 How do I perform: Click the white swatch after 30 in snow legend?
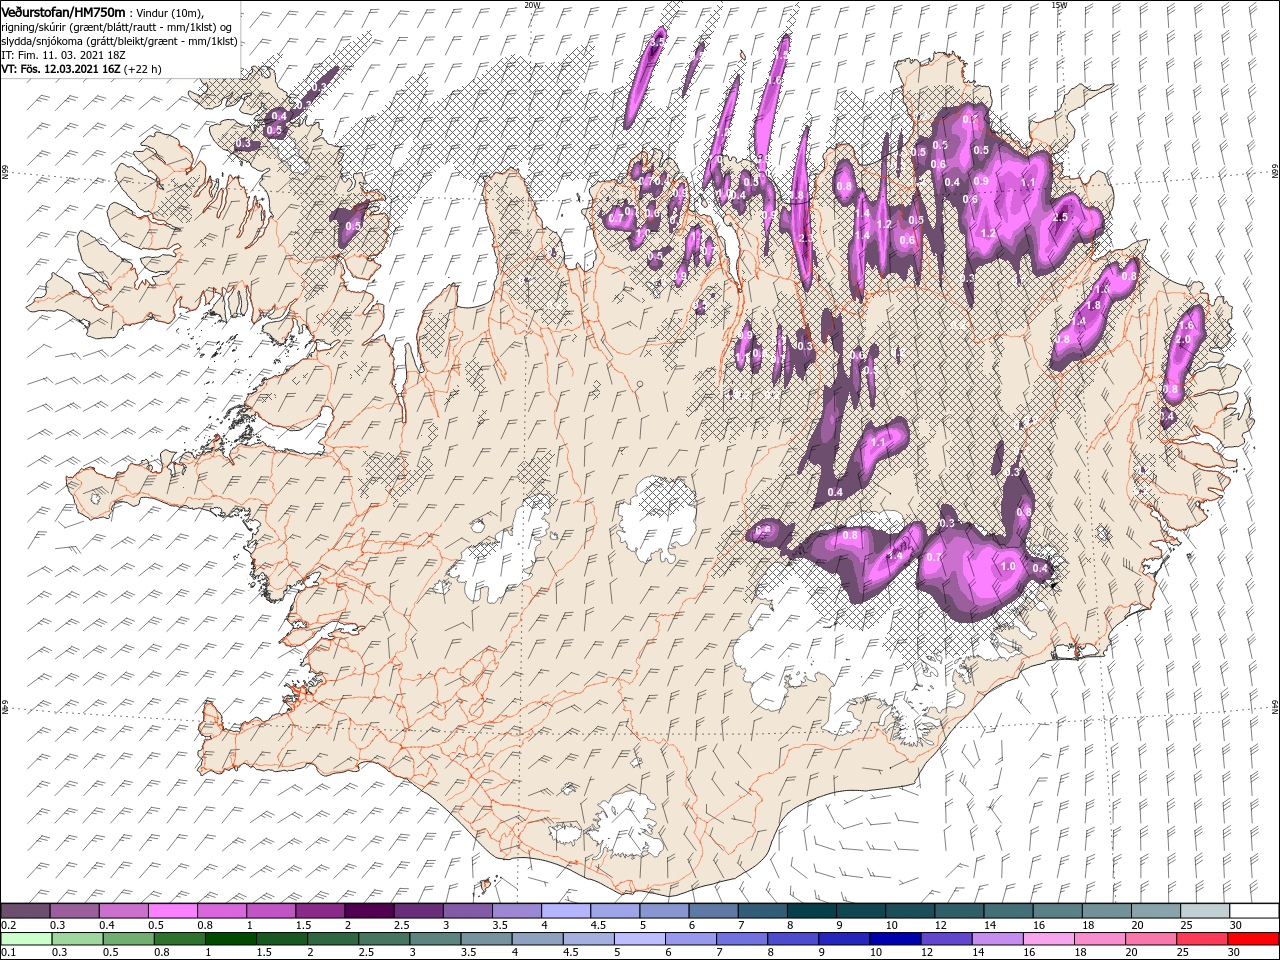click(1254, 910)
